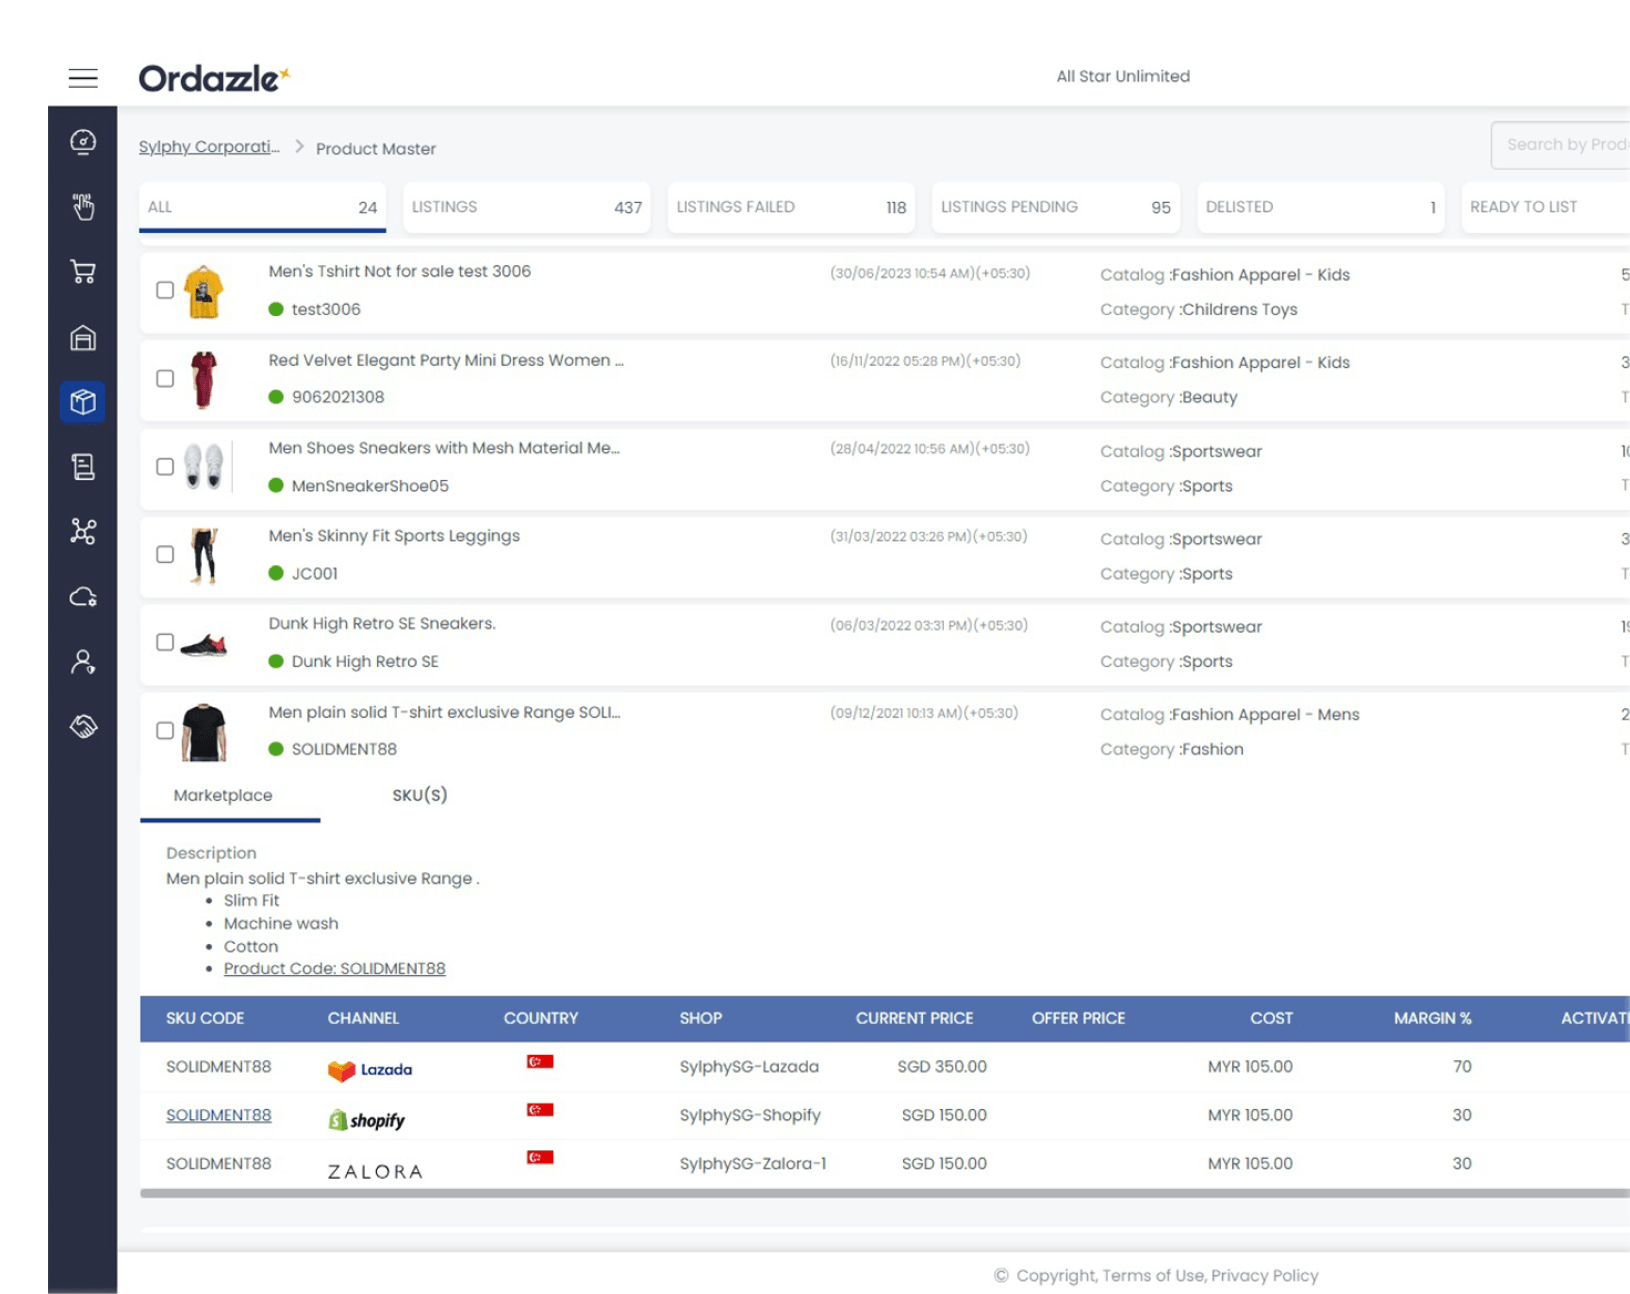The height and width of the screenshot is (1294, 1630).
Task: Open the Product Code: SOLIDMENT88 link
Action: coord(334,968)
